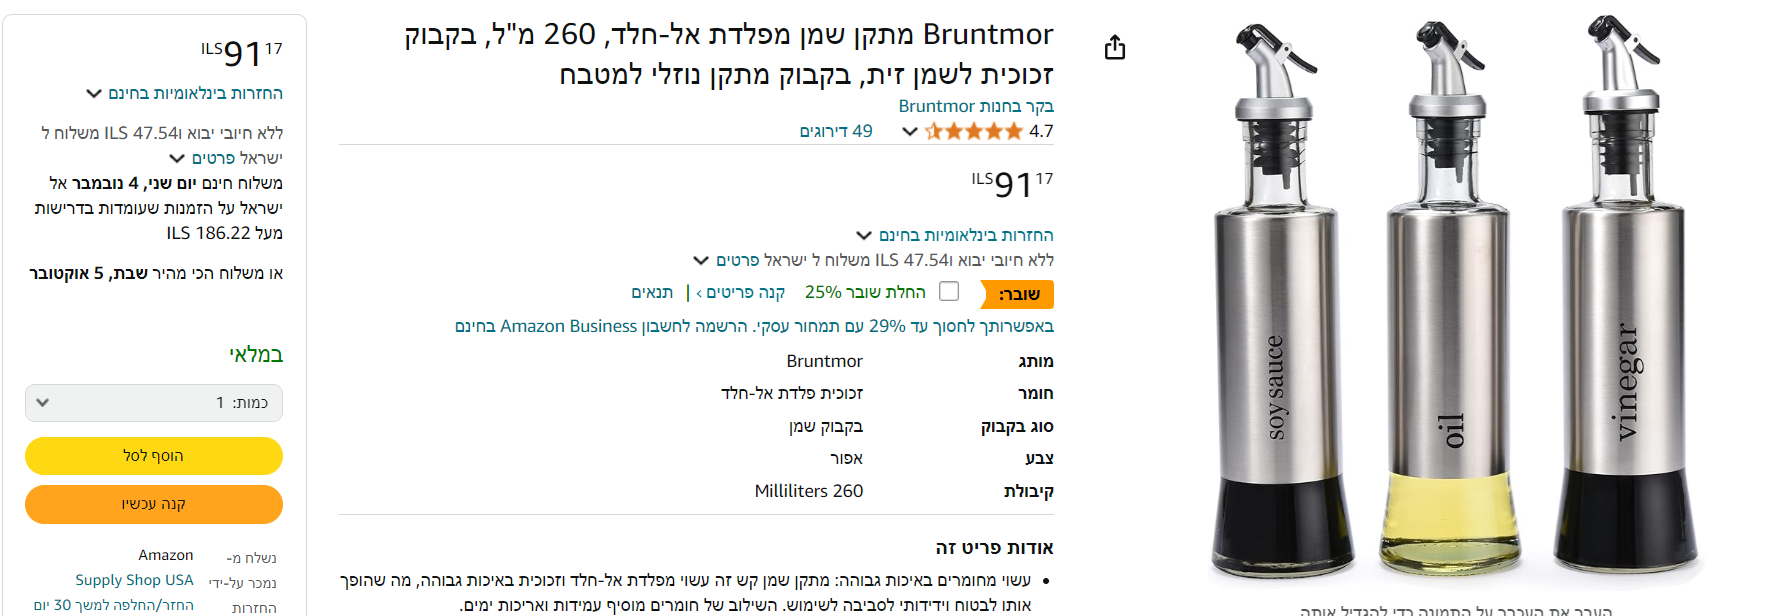Open the quantity dropdown
The height and width of the screenshot is (616, 1773).
tap(154, 403)
